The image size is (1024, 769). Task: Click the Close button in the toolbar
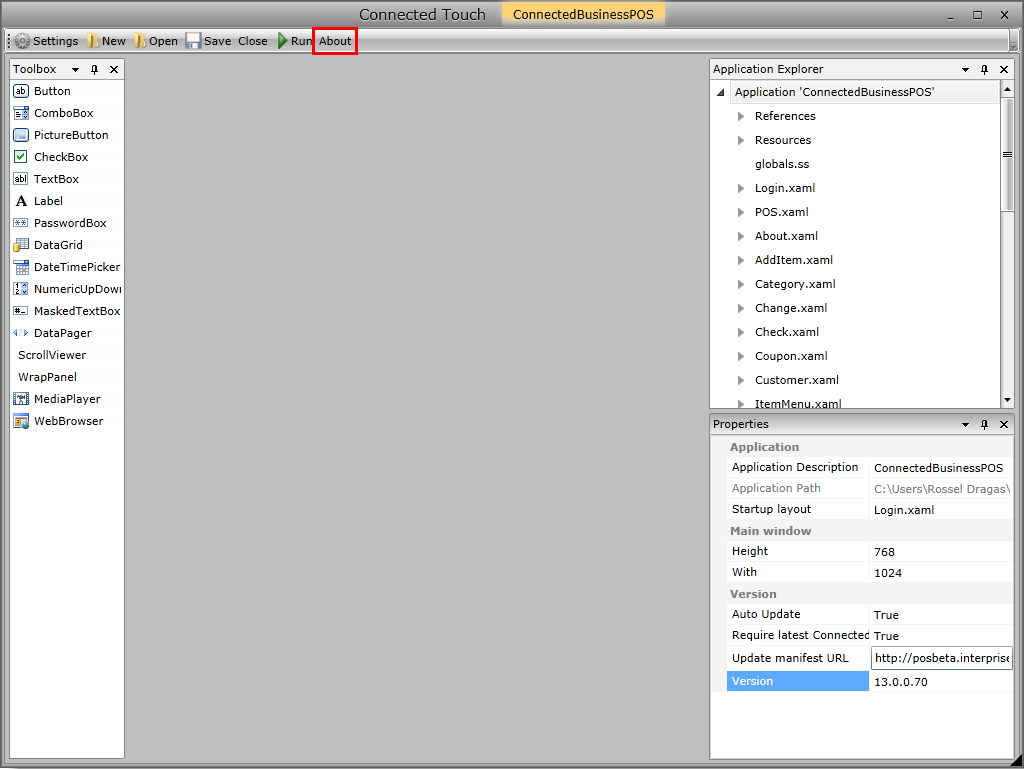[x=253, y=41]
